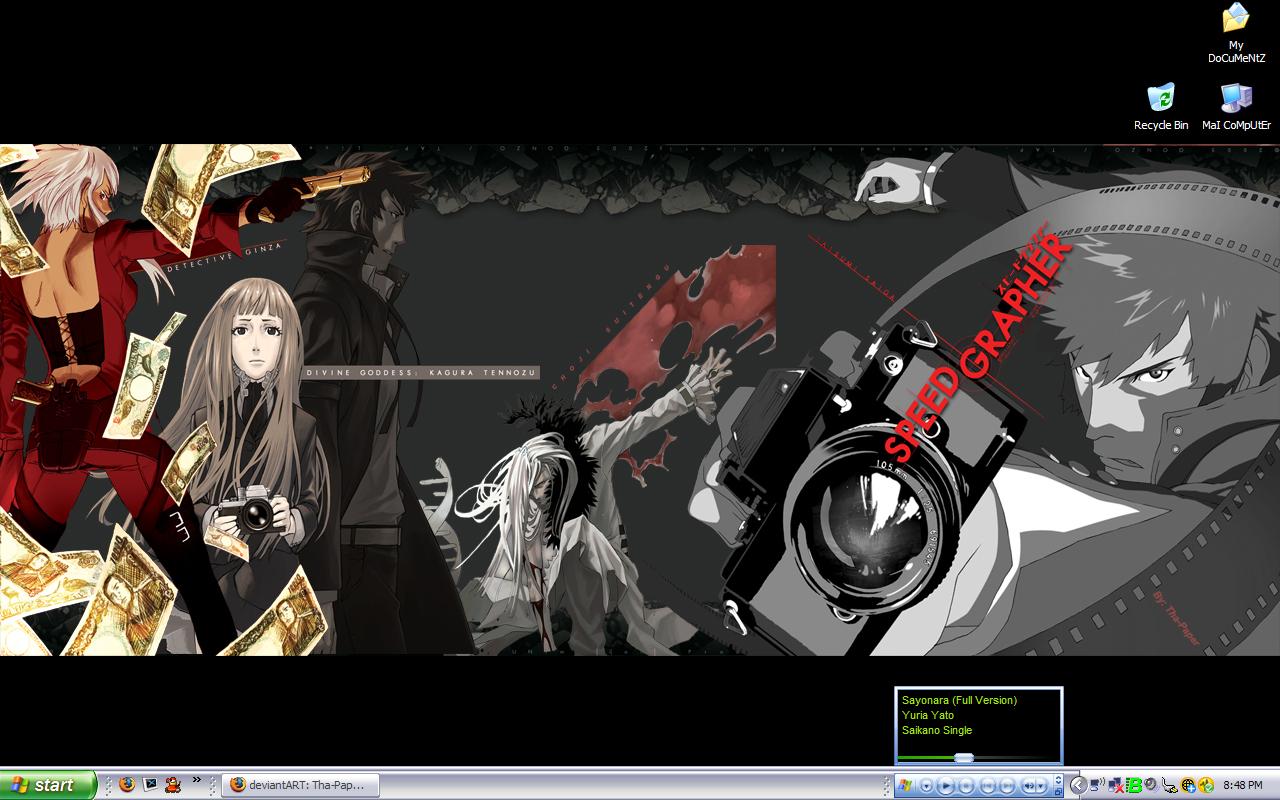This screenshot has width=1280, height=800.
Task: Skip to next track in Media Player toolbar
Action: click(1008, 786)
